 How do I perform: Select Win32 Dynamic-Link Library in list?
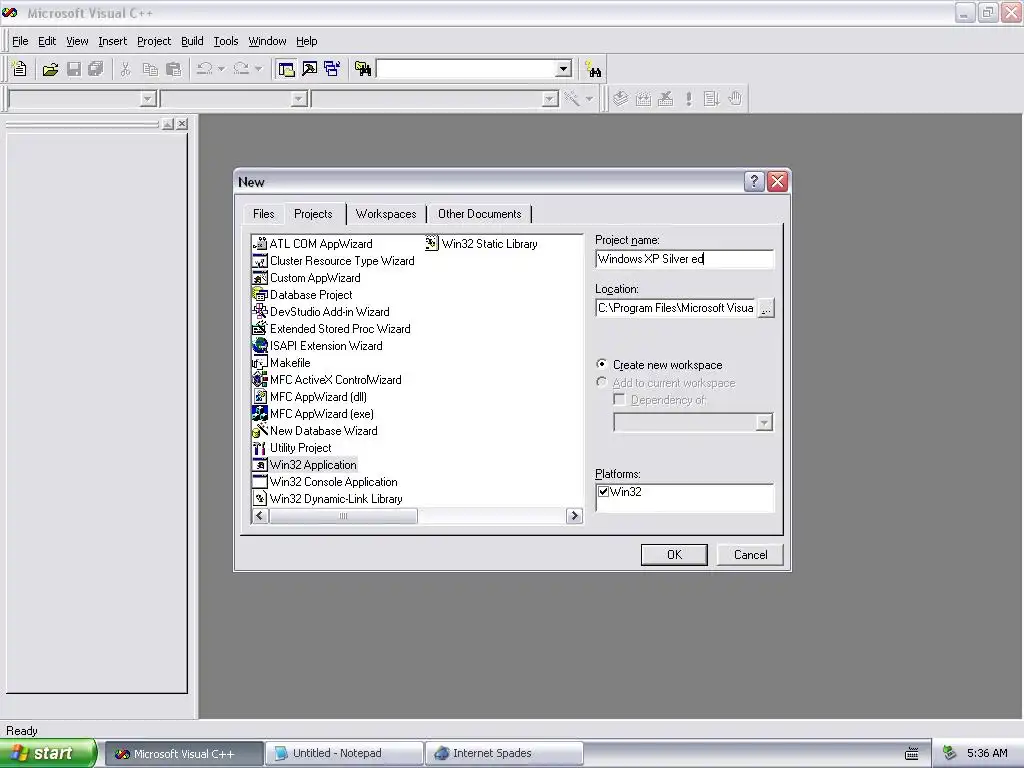click(x=327, y=499)
